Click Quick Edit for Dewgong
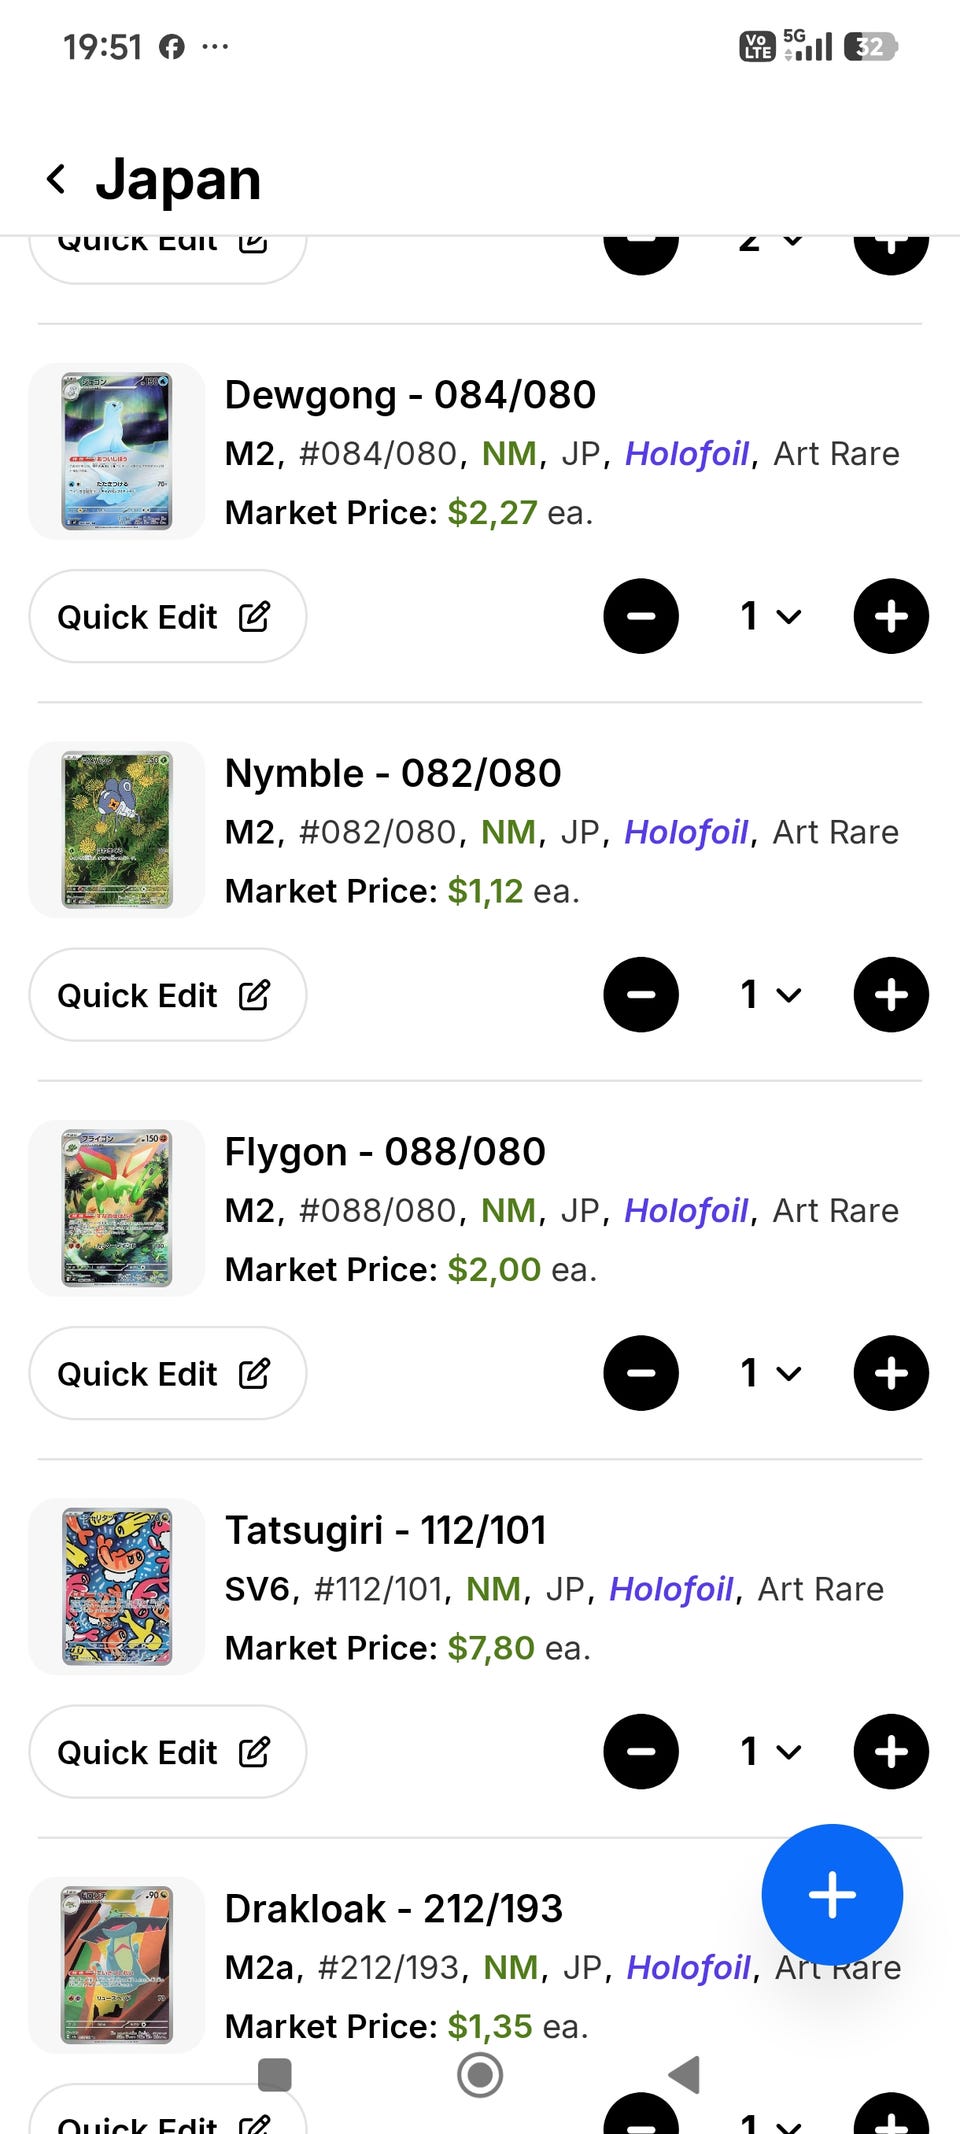 [167, 617]
